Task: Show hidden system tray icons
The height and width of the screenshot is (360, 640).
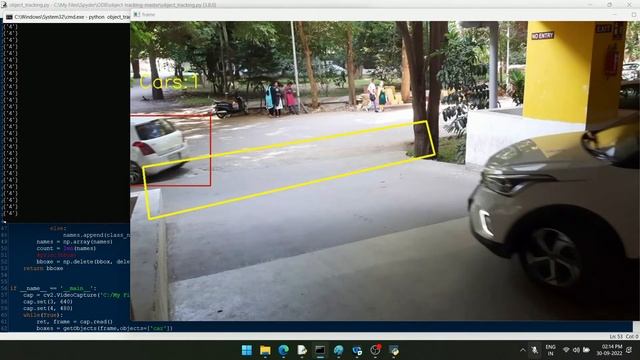Action: (522, 350)
